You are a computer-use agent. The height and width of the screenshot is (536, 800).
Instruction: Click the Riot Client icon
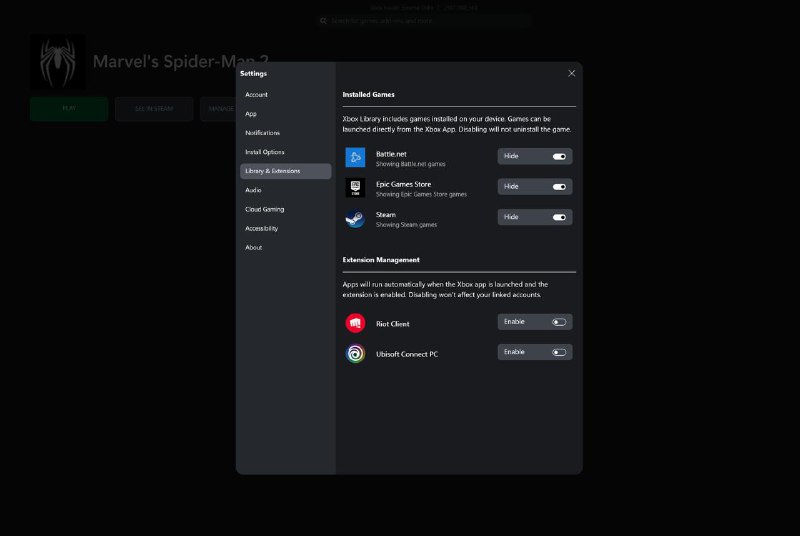(x=355, y=323)
